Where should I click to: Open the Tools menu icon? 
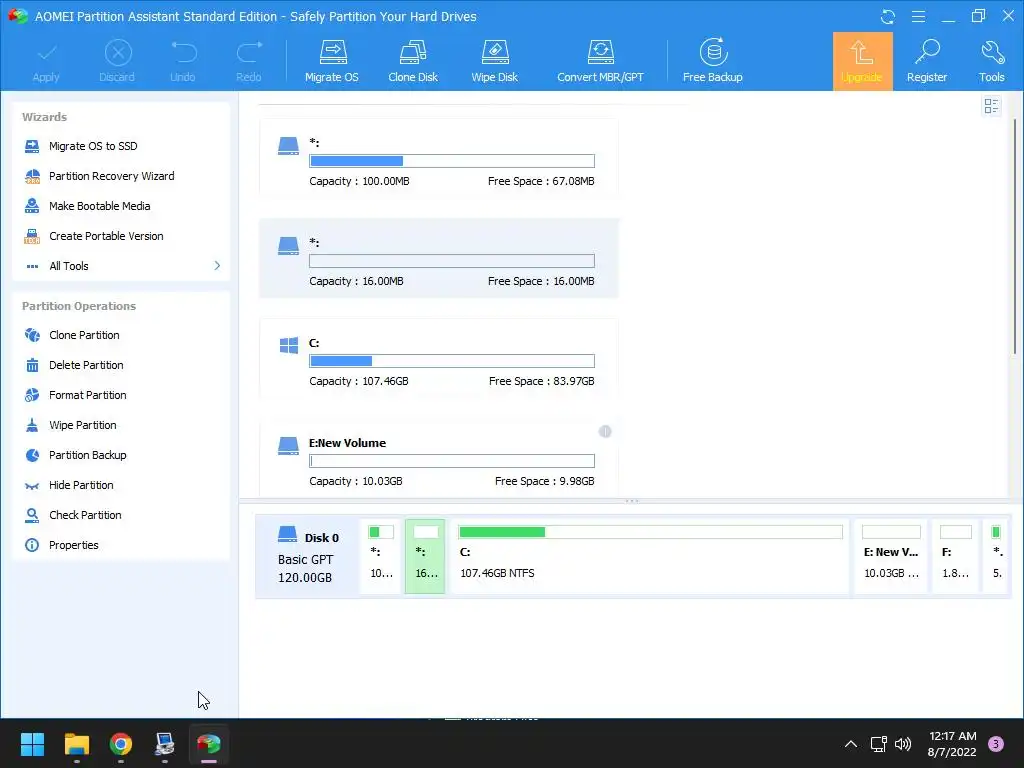click(991, 61)
